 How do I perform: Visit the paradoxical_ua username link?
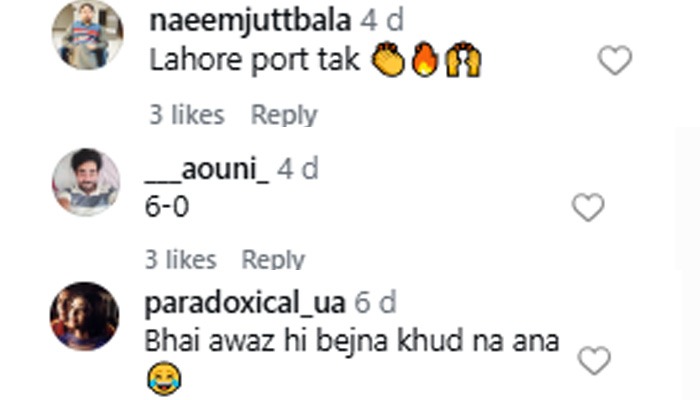coord(245,304)
